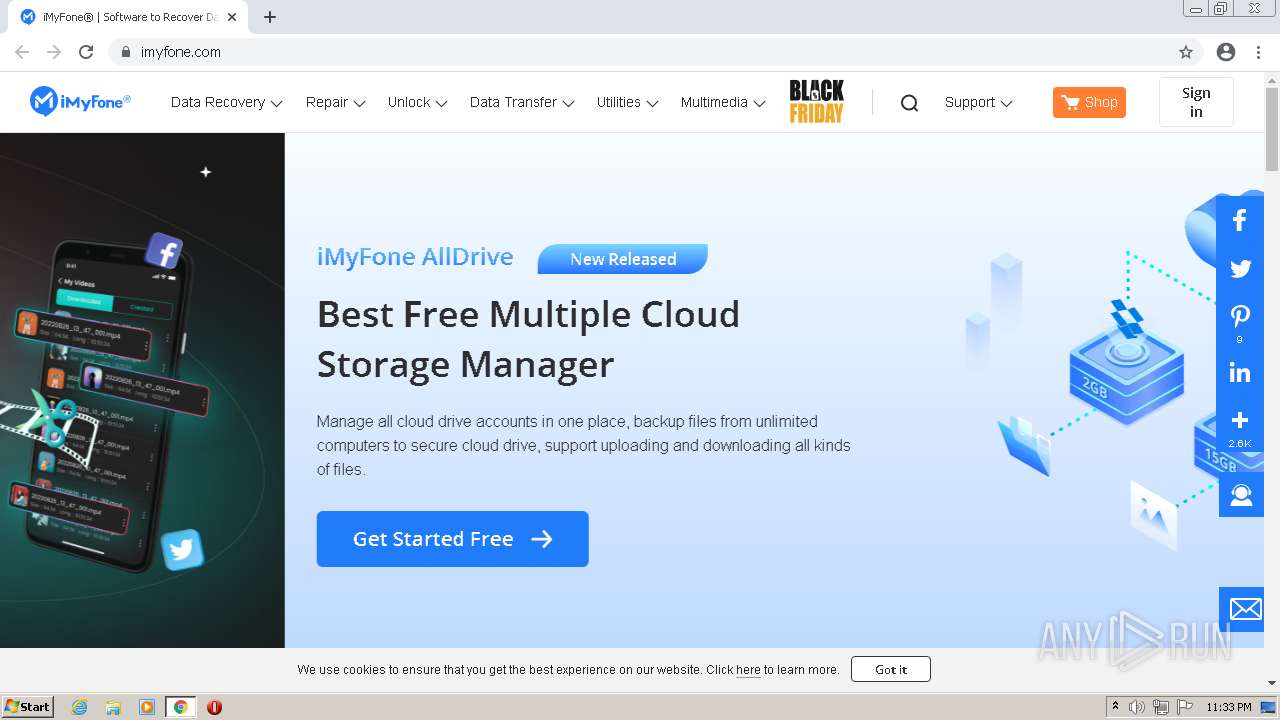This screenshot has width=1280, height=720.
Task: Click the taskbar clock showing 11:33 PM
Action: coord(1229,707)
